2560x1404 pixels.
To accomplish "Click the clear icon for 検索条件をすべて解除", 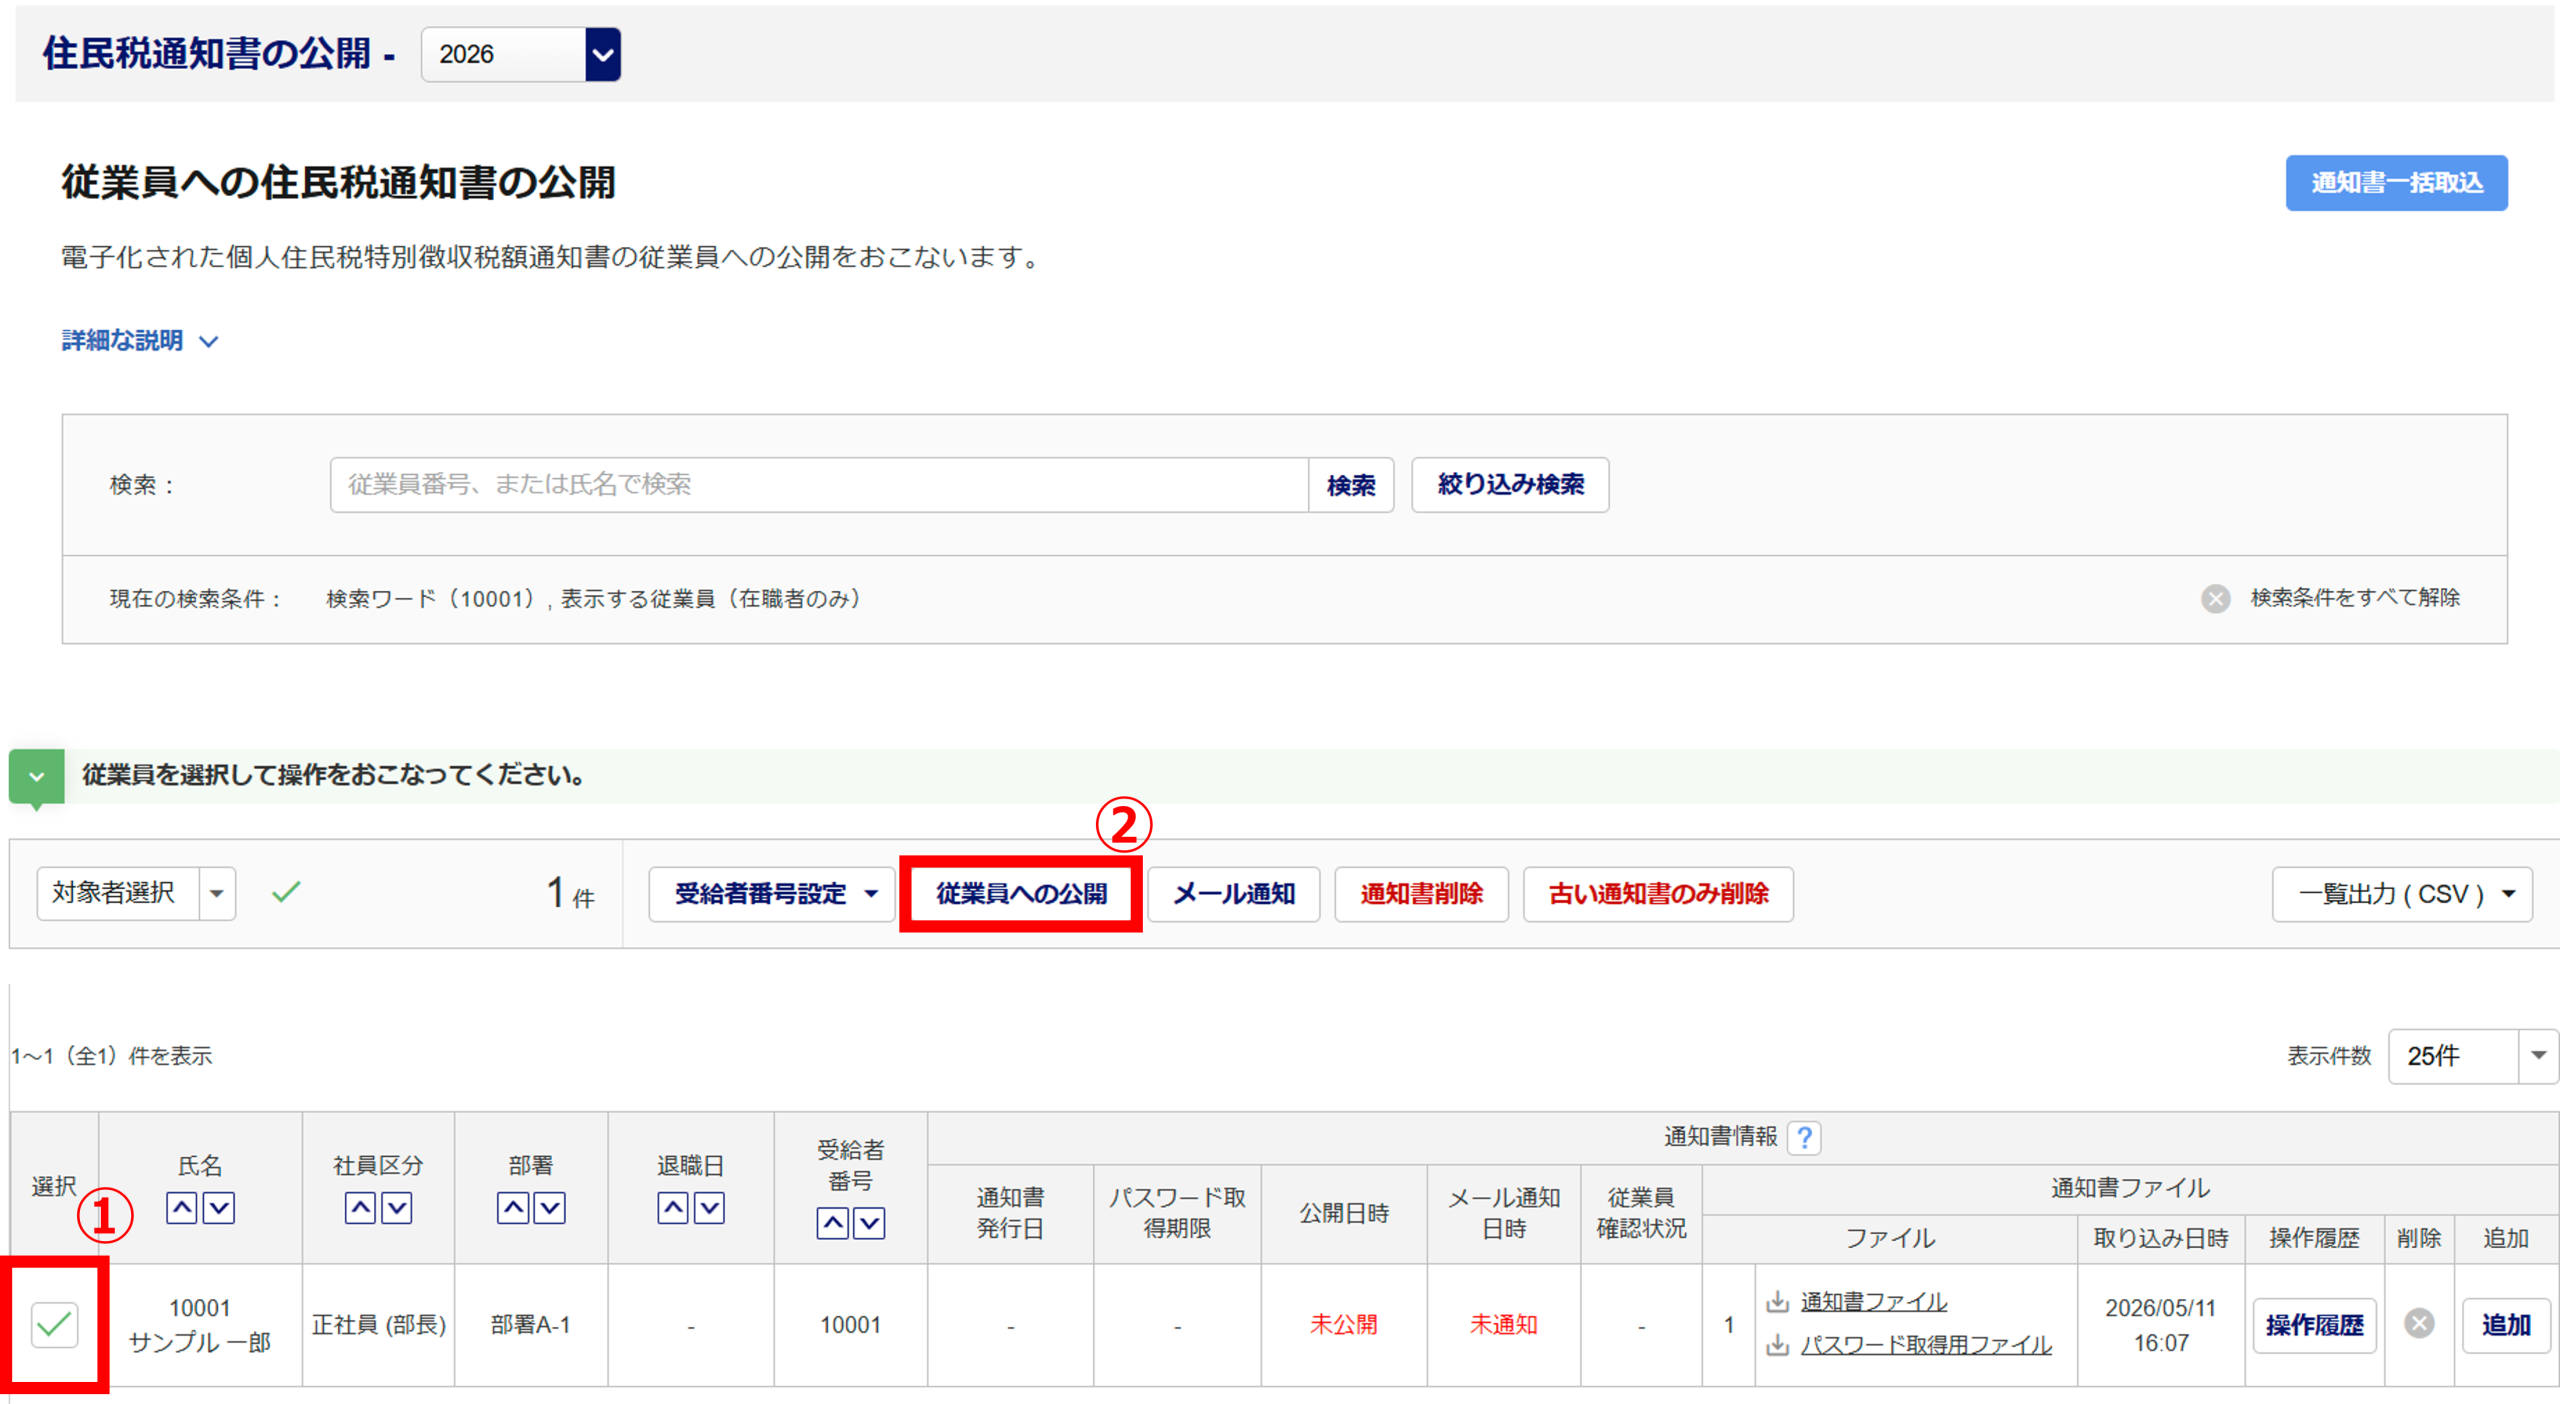I will [x=2215, y=598].
